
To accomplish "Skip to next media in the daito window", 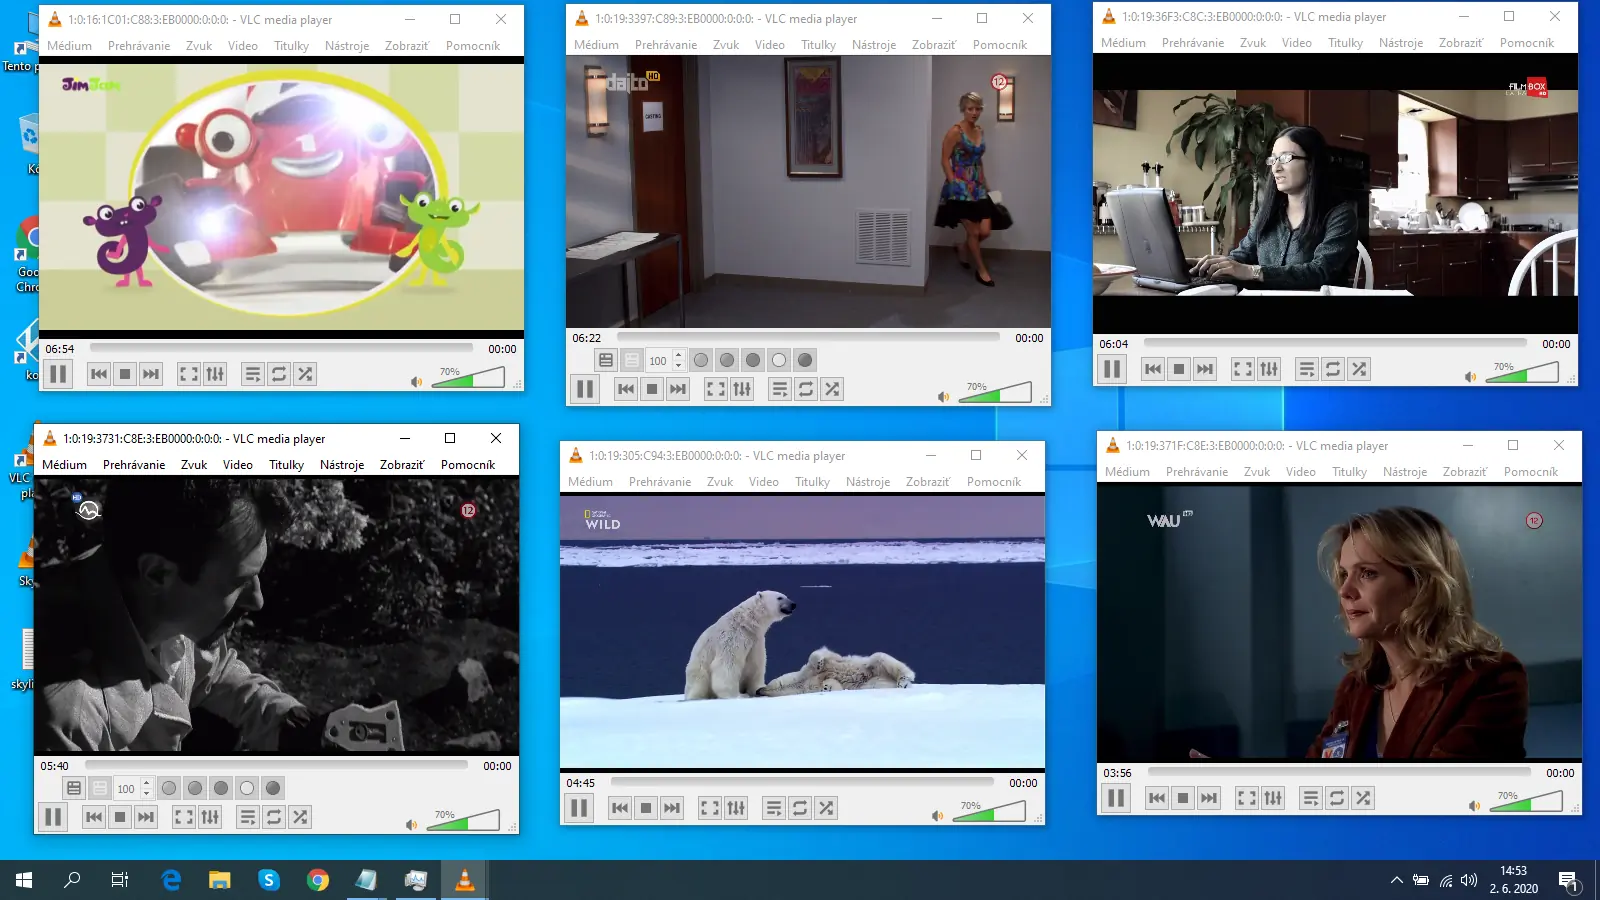I will click(x=678, y=389).
